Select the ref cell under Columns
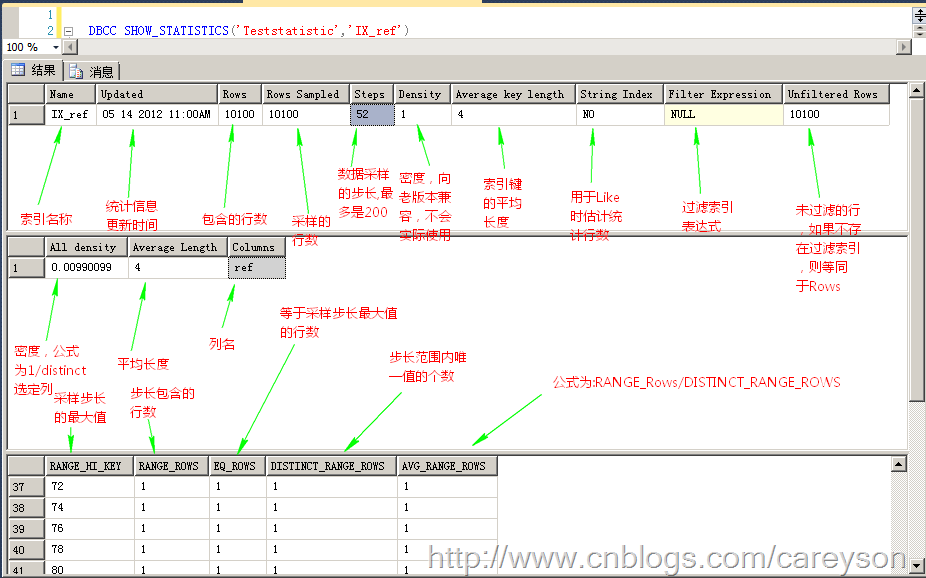The image size is (926, 578). point(256,268)
